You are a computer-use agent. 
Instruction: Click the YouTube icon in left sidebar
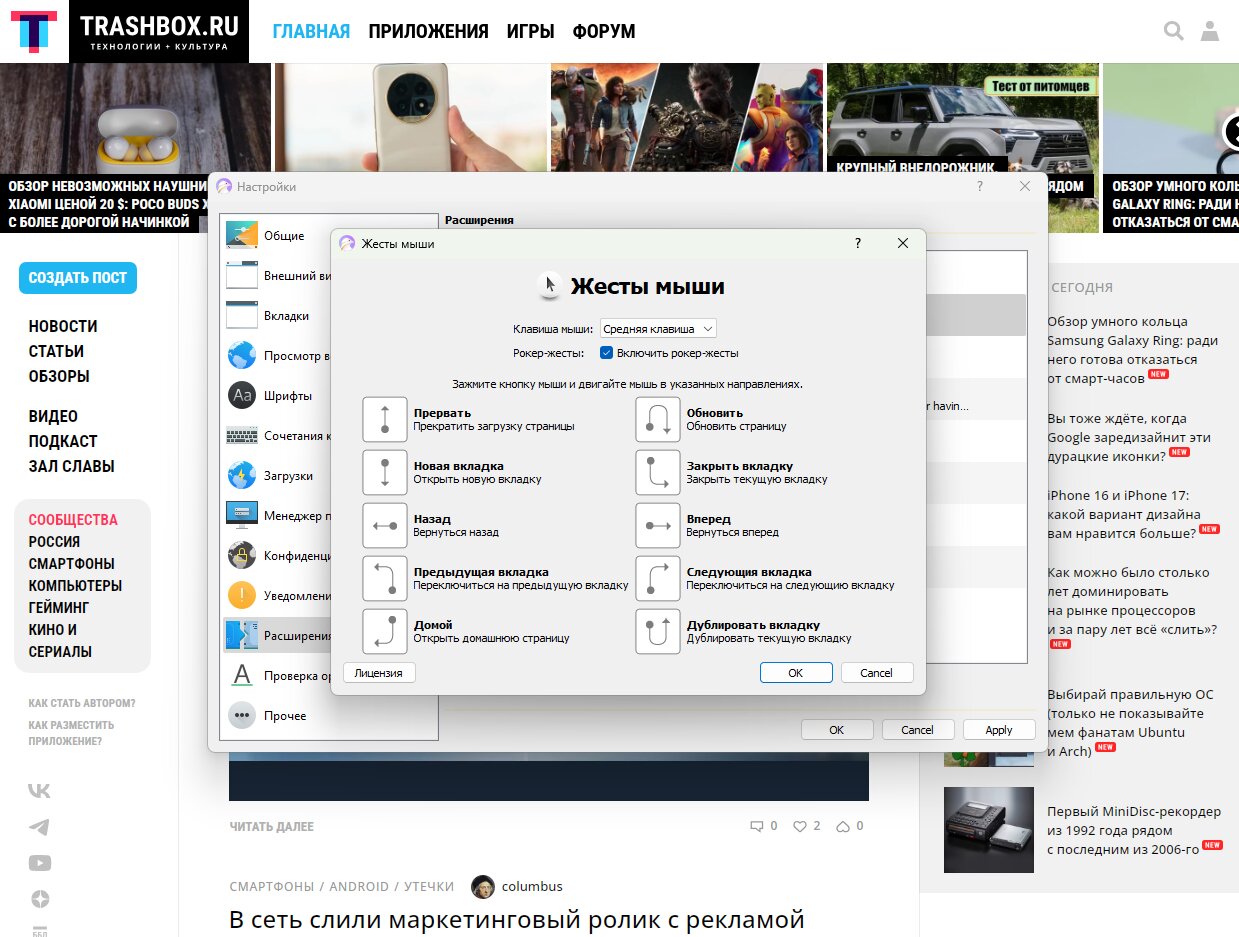click(x=39, y=863)
